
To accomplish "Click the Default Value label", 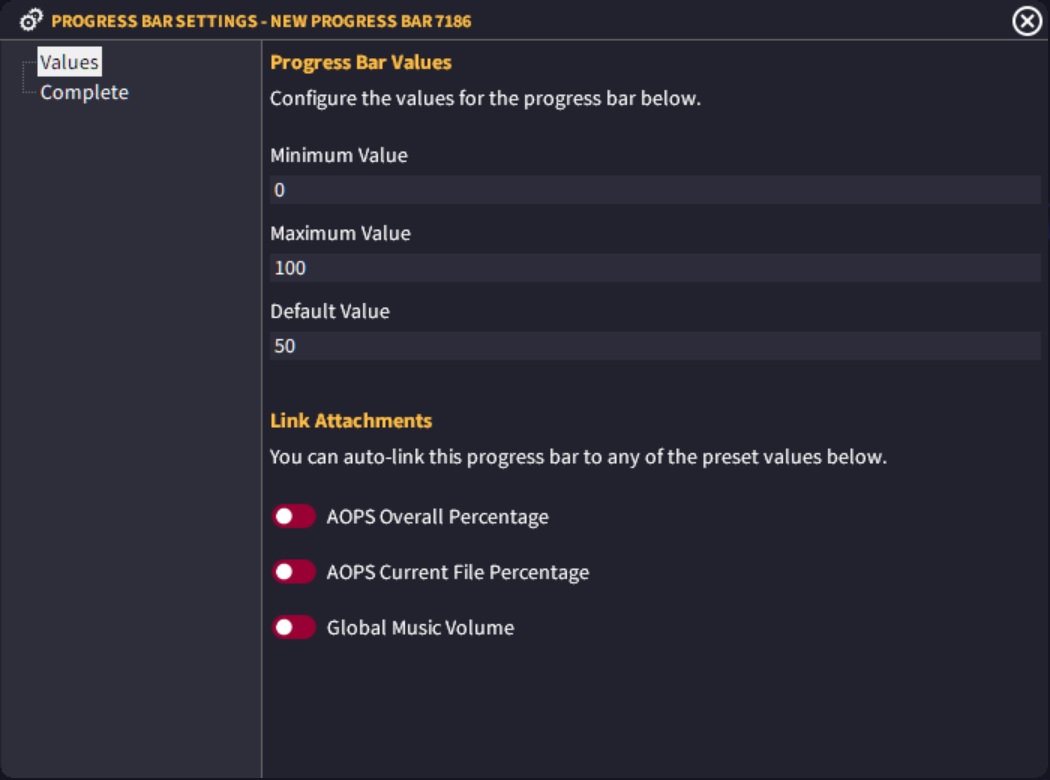I will [x=329, y=311].
